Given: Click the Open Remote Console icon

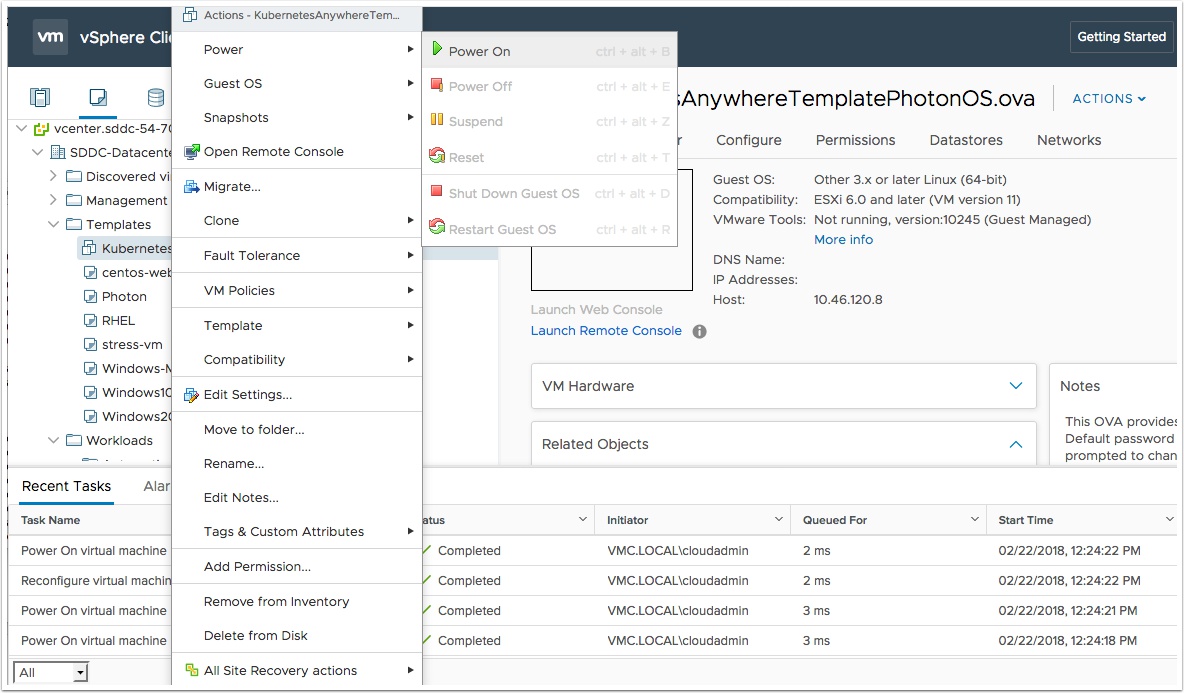Looking at the screenshot, I should [192, 152].
